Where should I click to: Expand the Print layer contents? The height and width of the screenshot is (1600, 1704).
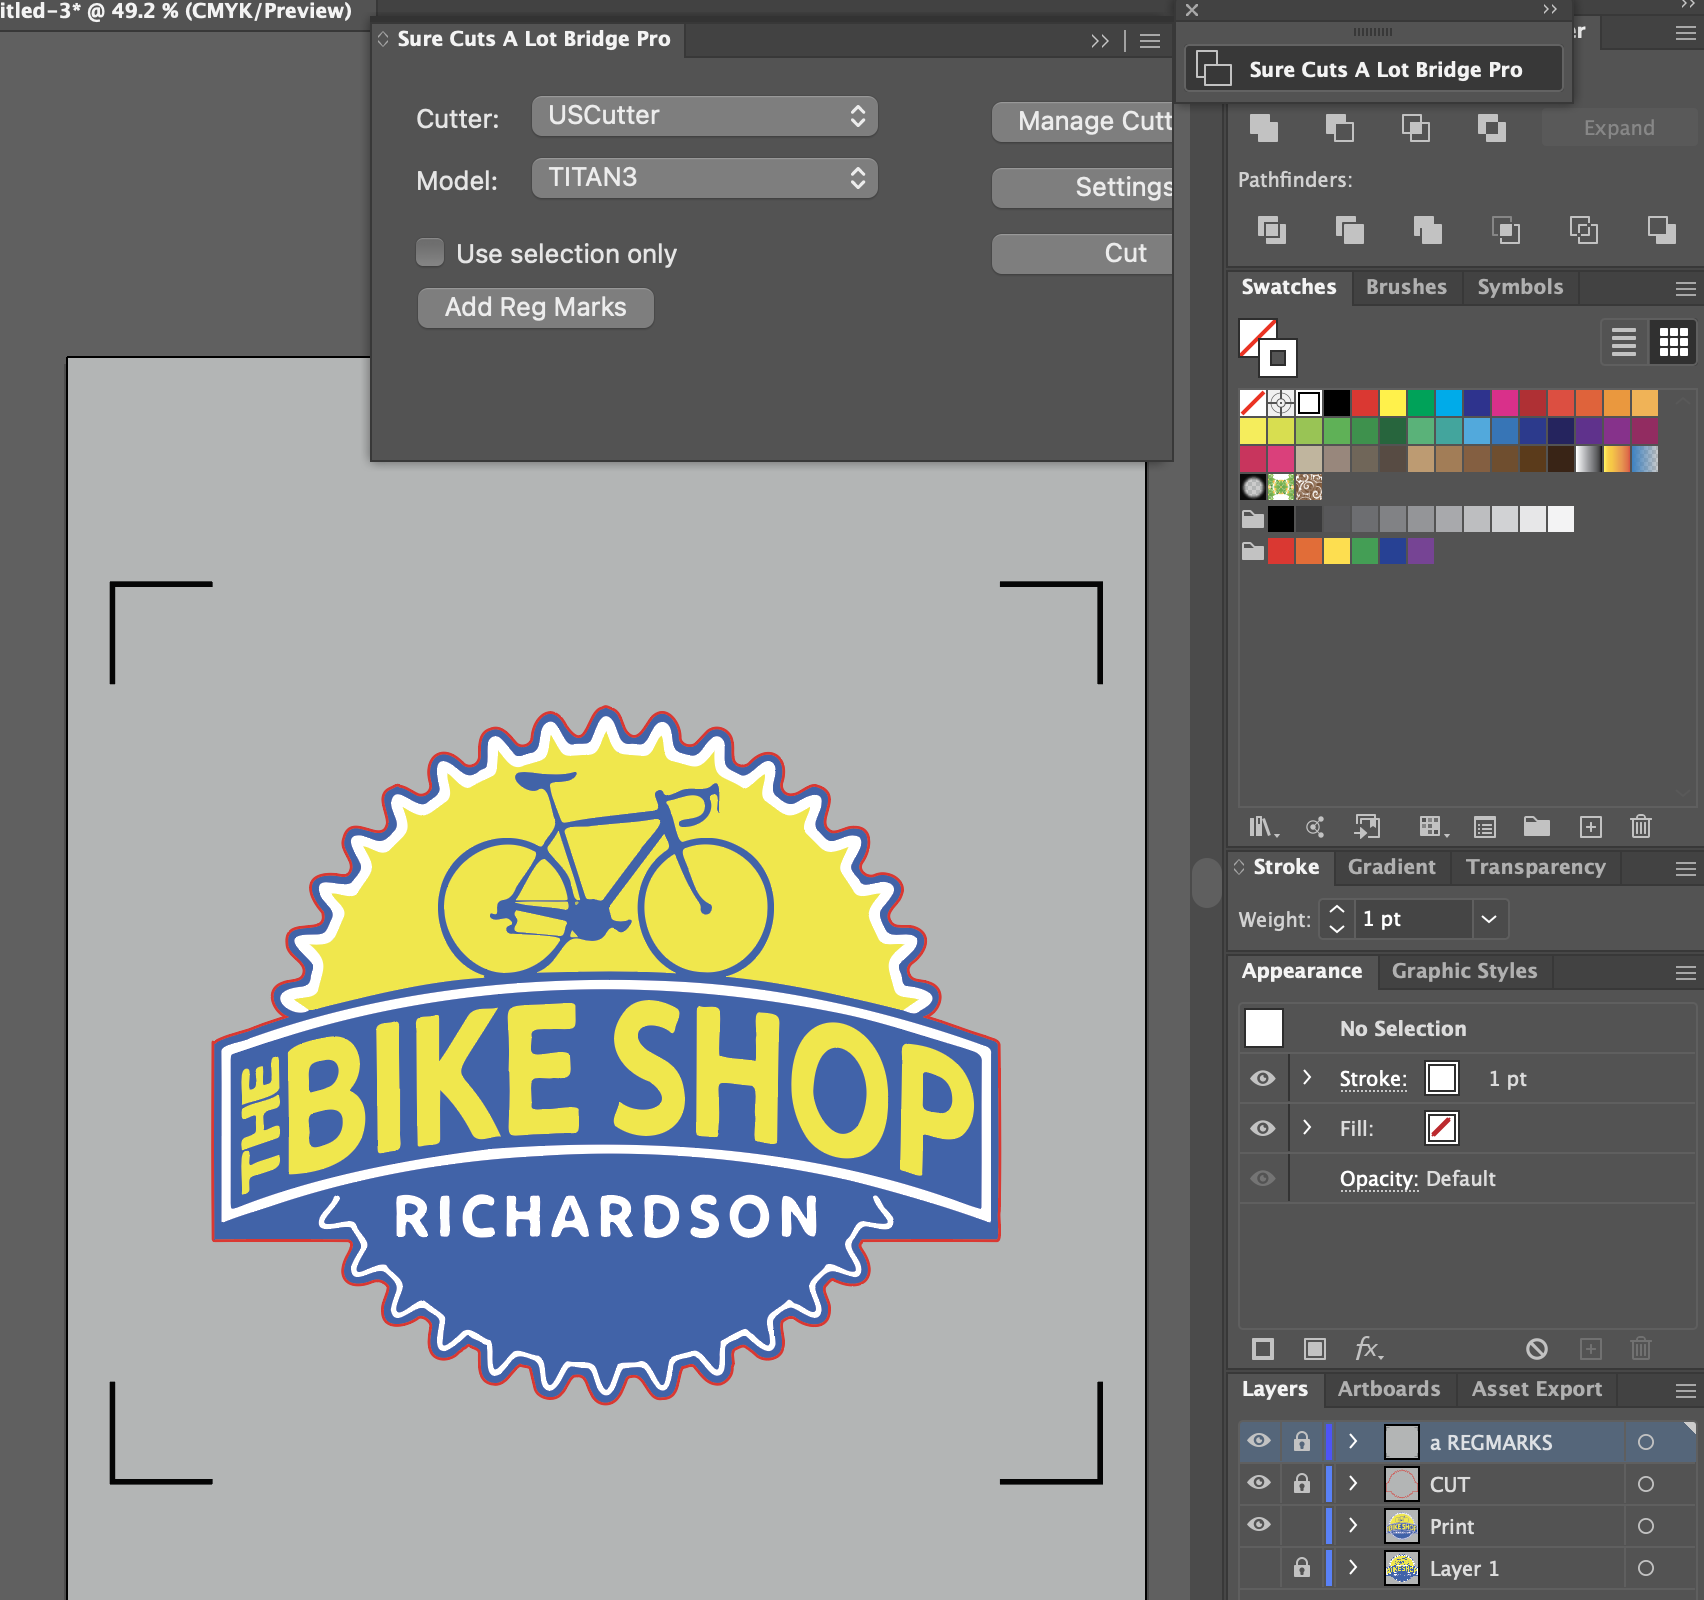click(1353, 1525)
